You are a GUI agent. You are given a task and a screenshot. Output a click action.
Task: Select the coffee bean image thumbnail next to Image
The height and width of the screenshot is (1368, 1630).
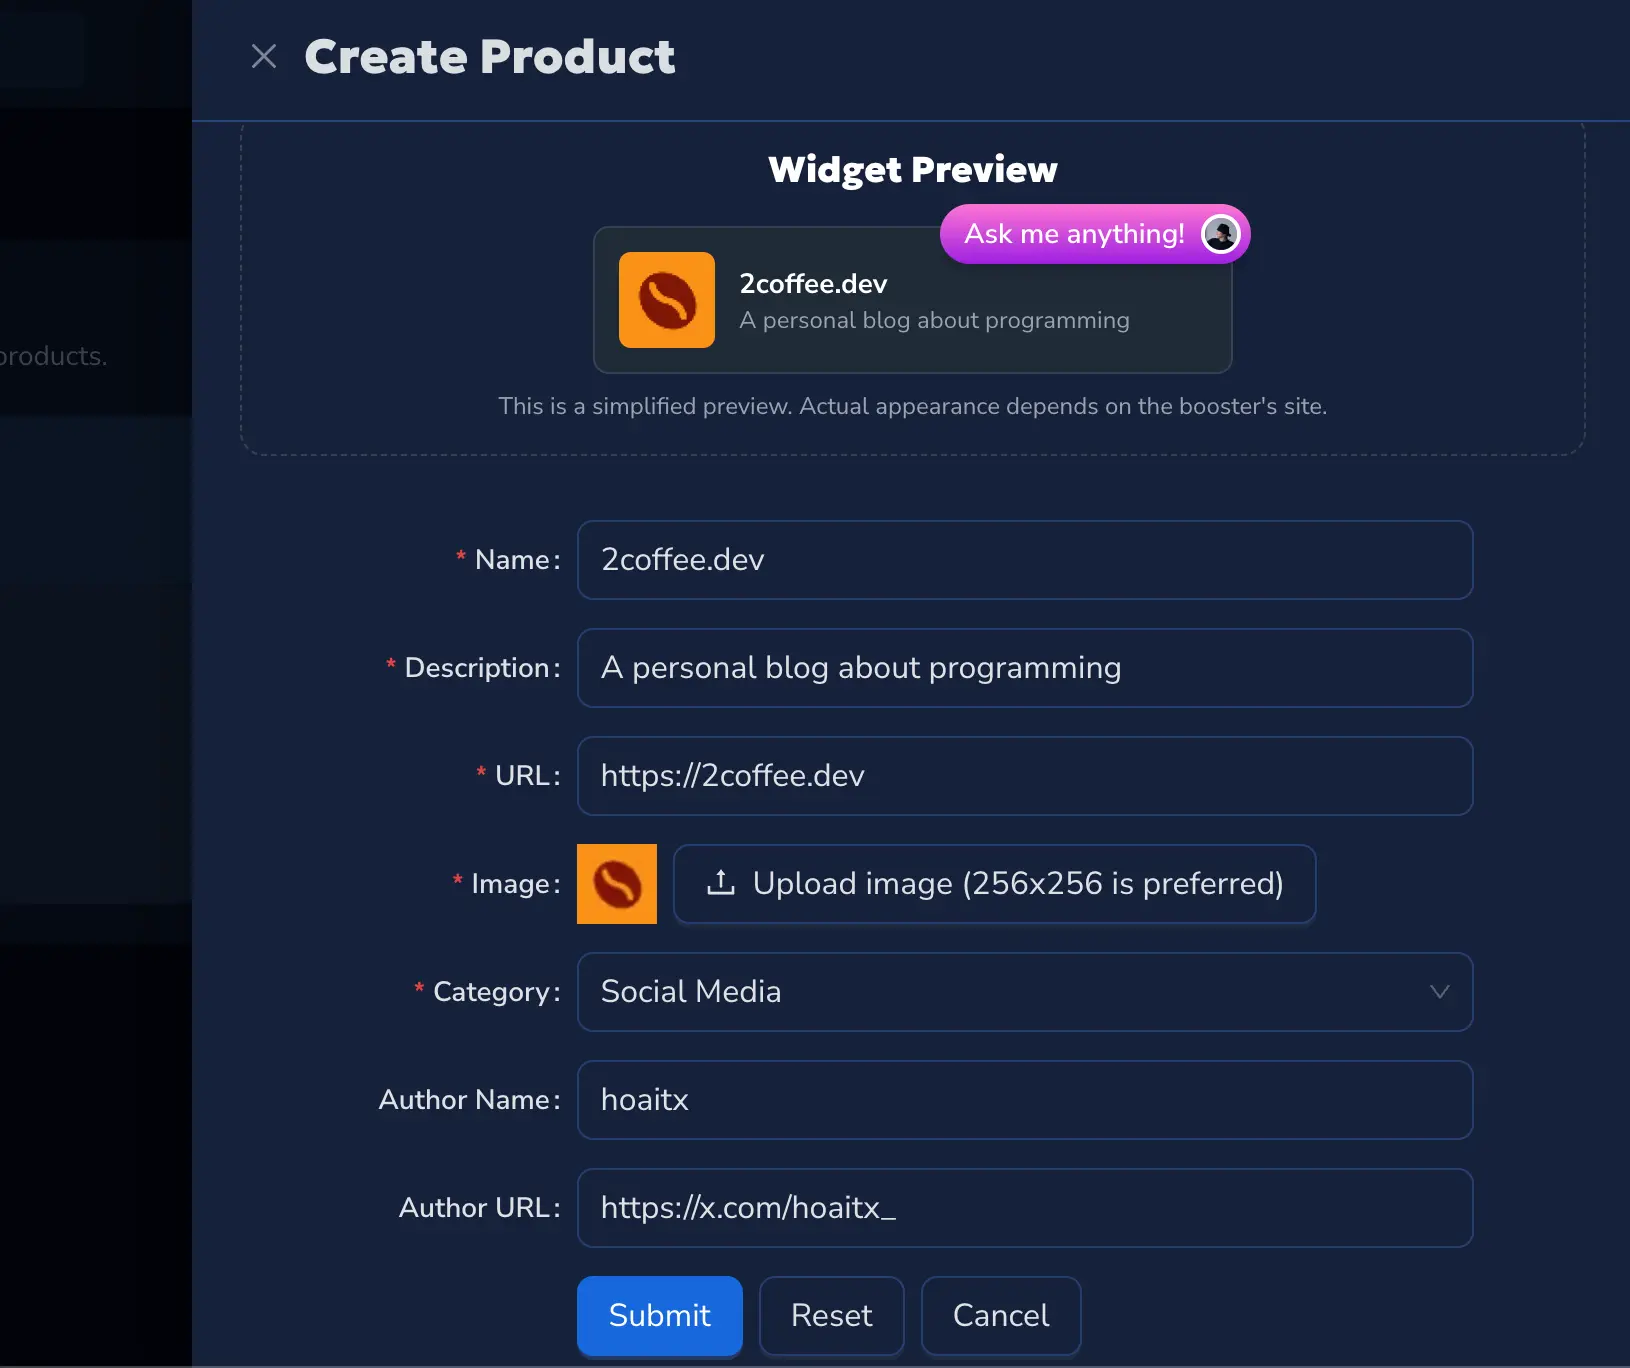click(x=617, y=883)
